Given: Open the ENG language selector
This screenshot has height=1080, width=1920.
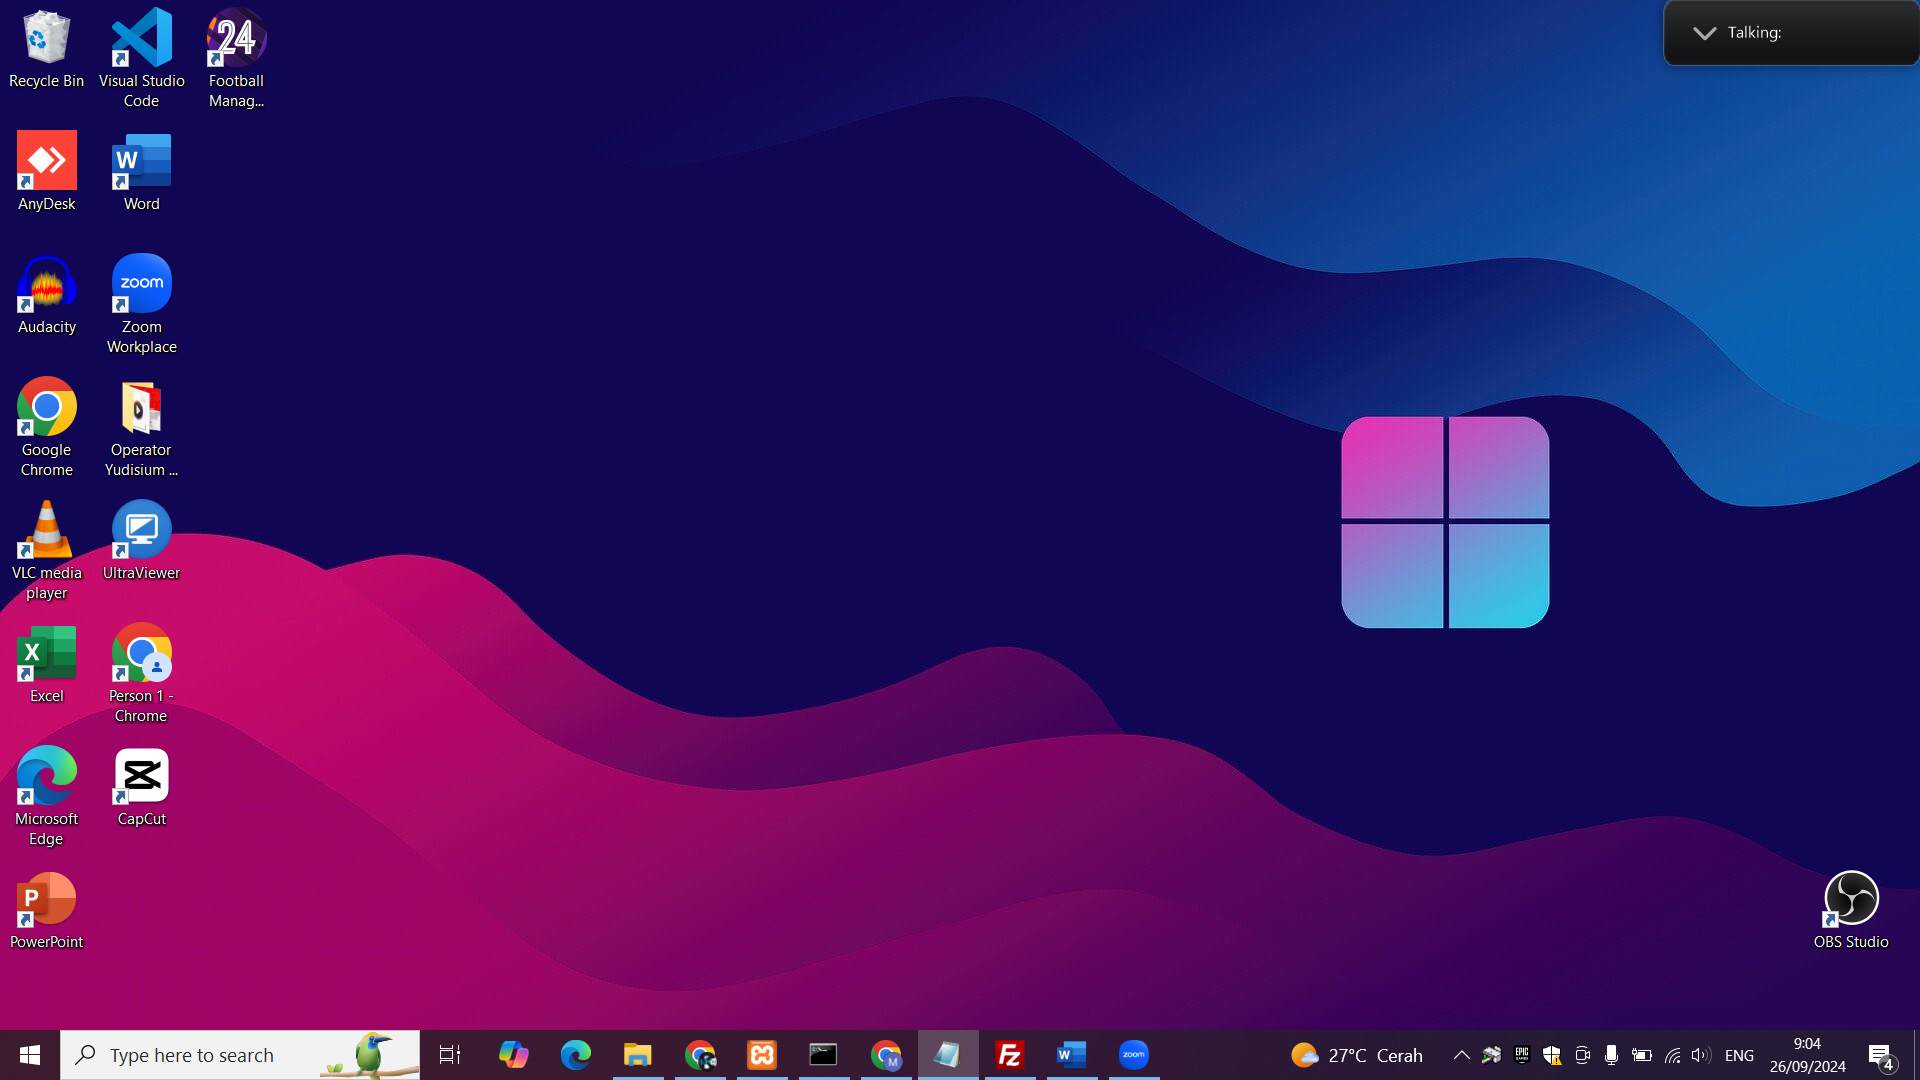Looking at the screenshot, I should pos(1739,1055).
